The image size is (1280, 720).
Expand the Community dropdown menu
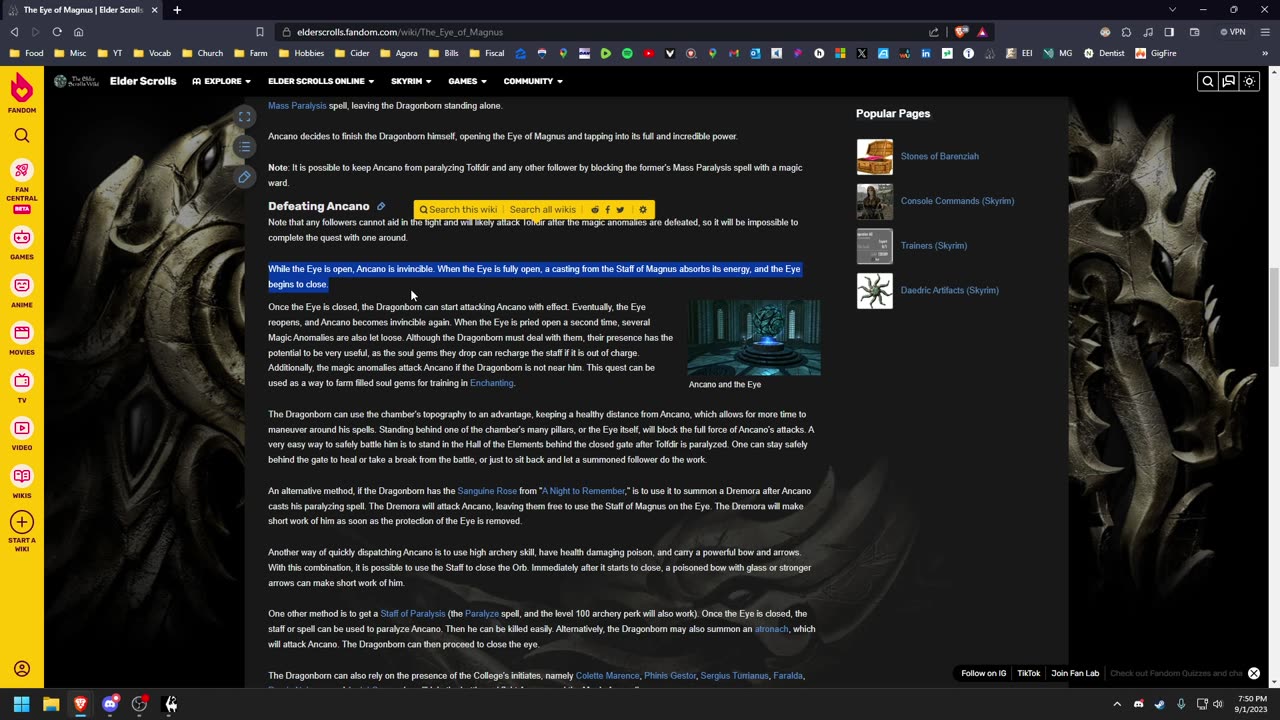click(x=533, y=81)
